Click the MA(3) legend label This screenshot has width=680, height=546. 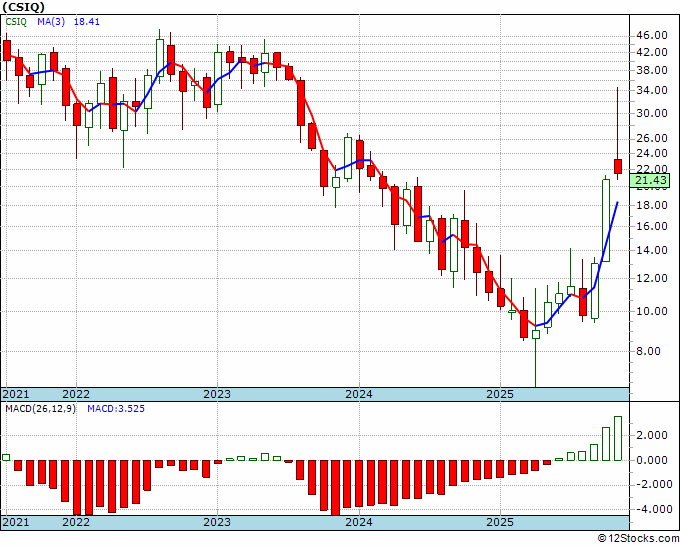tap(51, 22)
